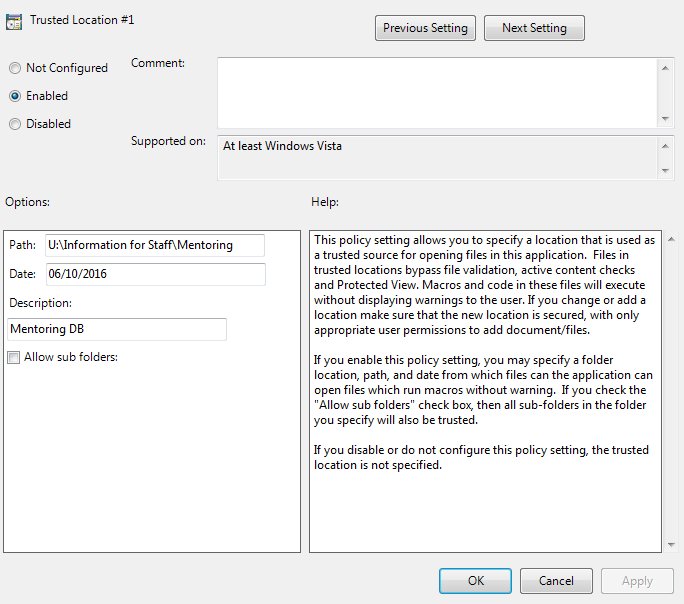This screenshot has width=684, height=604.
Task: Cancel the Trusted Location dialog
Action: pos(556,580)
